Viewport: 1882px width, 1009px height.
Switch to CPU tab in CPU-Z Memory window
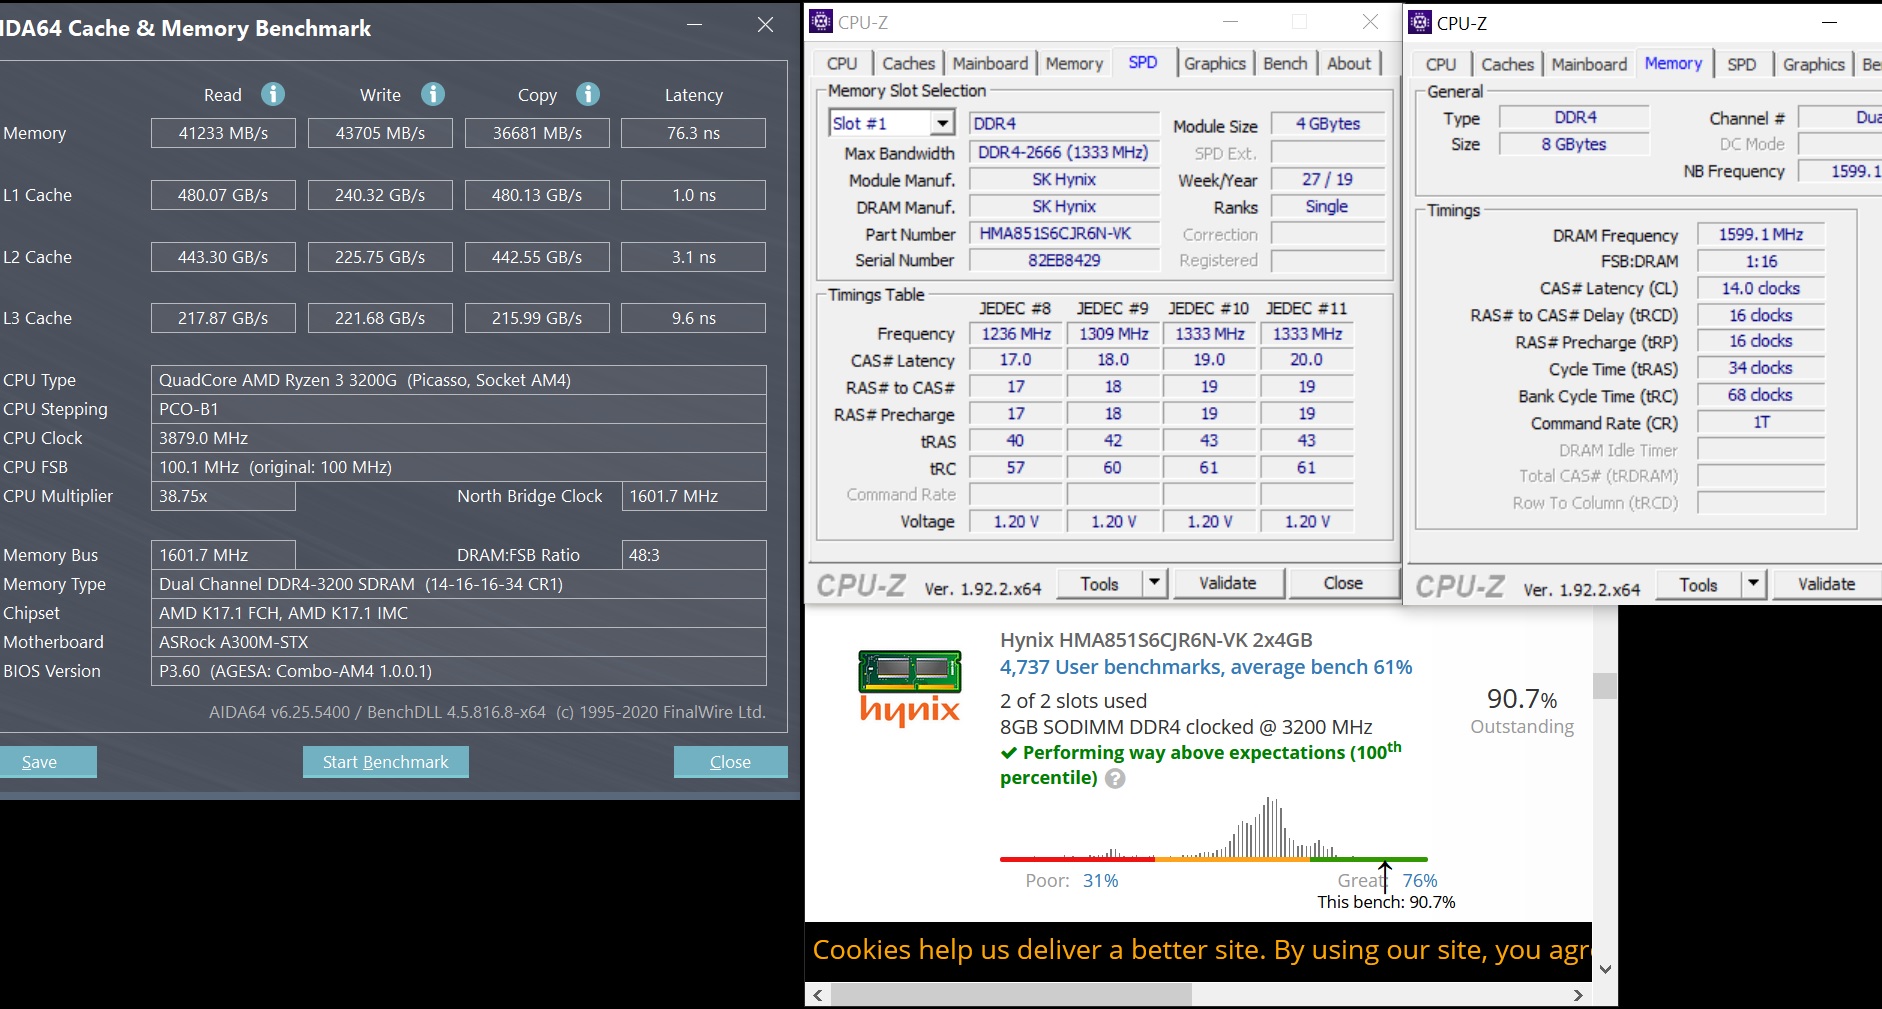(x=1441, y=65)
